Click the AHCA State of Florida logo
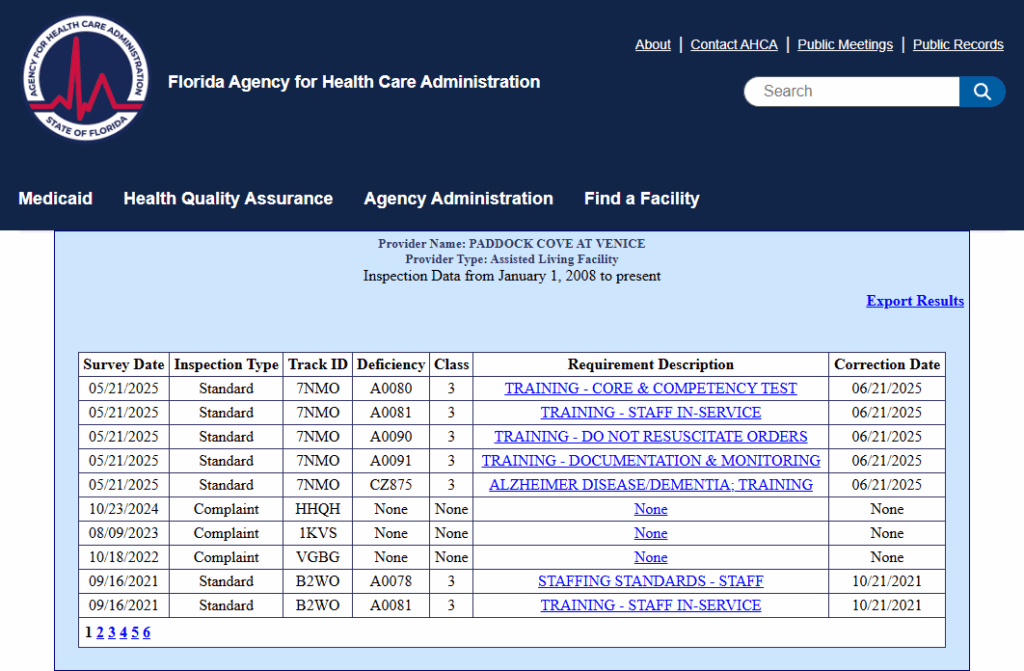Screen dimensions: 1024x671 click(x=86, y=78)
